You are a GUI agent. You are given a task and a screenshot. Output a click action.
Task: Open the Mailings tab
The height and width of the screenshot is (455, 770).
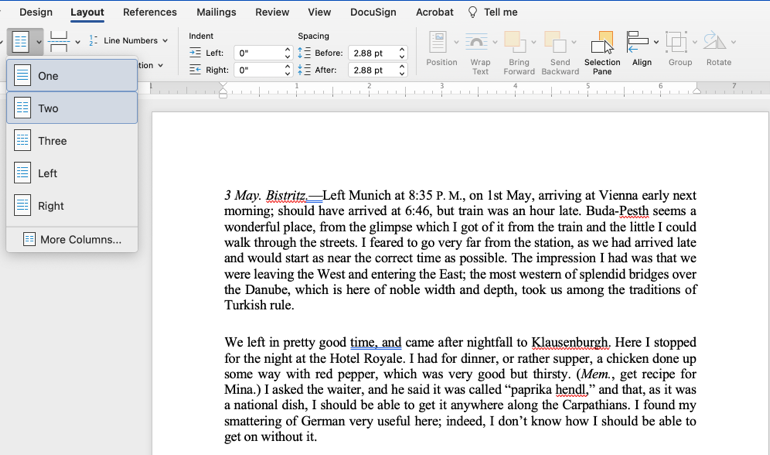pyautogui.click(x=216, y=12)
